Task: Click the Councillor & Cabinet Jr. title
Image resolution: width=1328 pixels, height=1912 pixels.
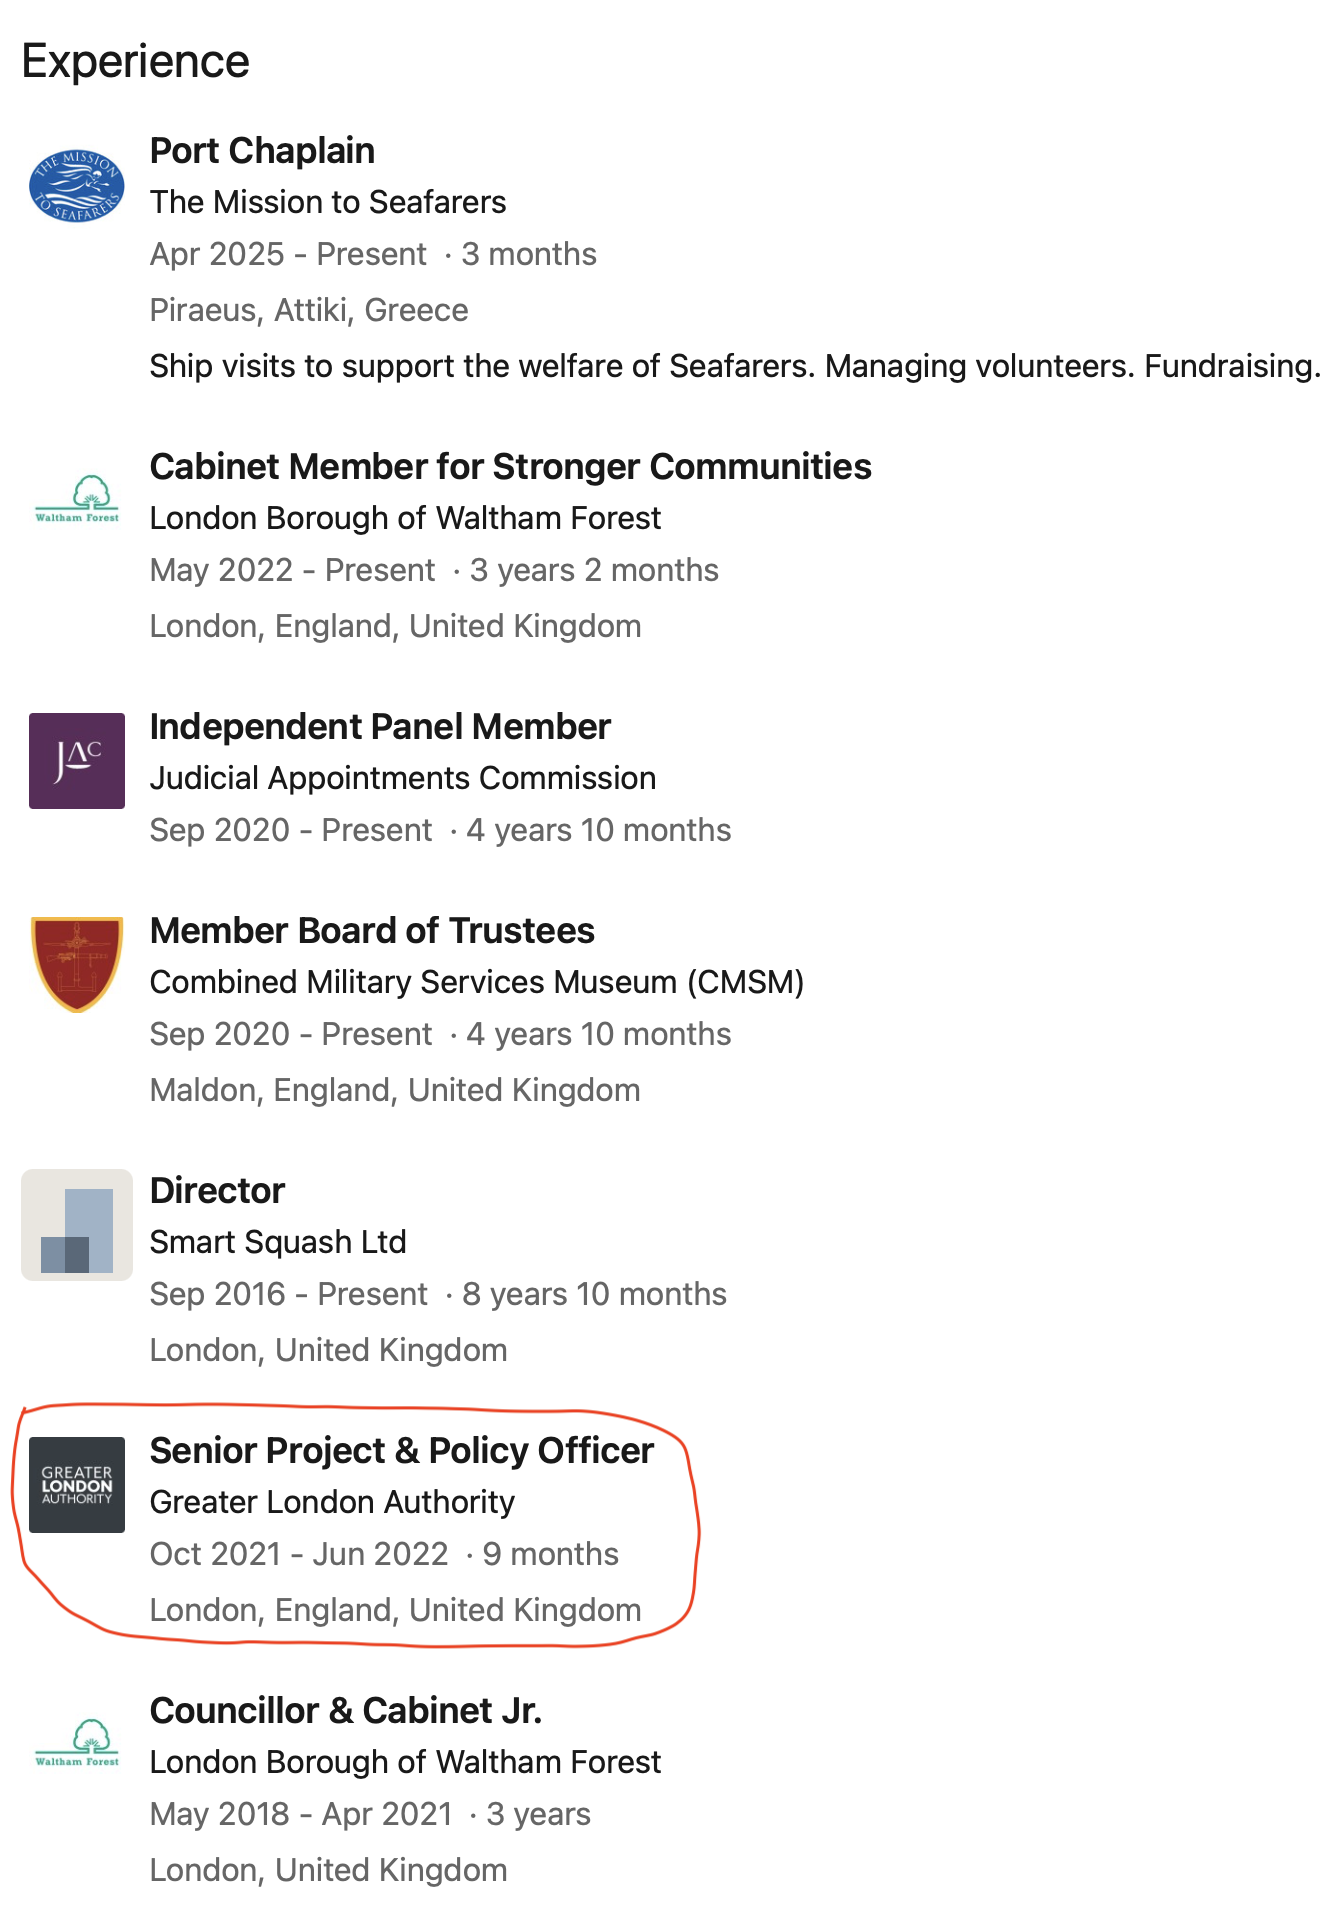Action: tap(346, 1711)
